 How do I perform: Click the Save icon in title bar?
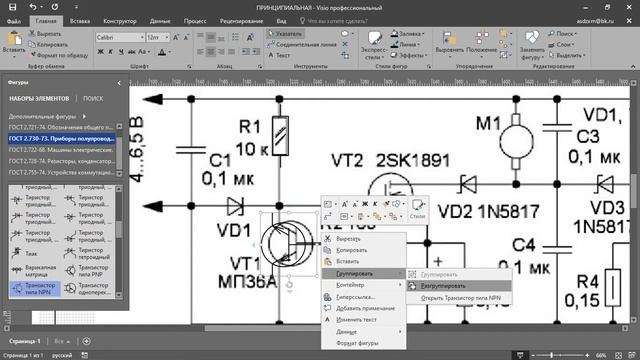click(x=13, y=7)
